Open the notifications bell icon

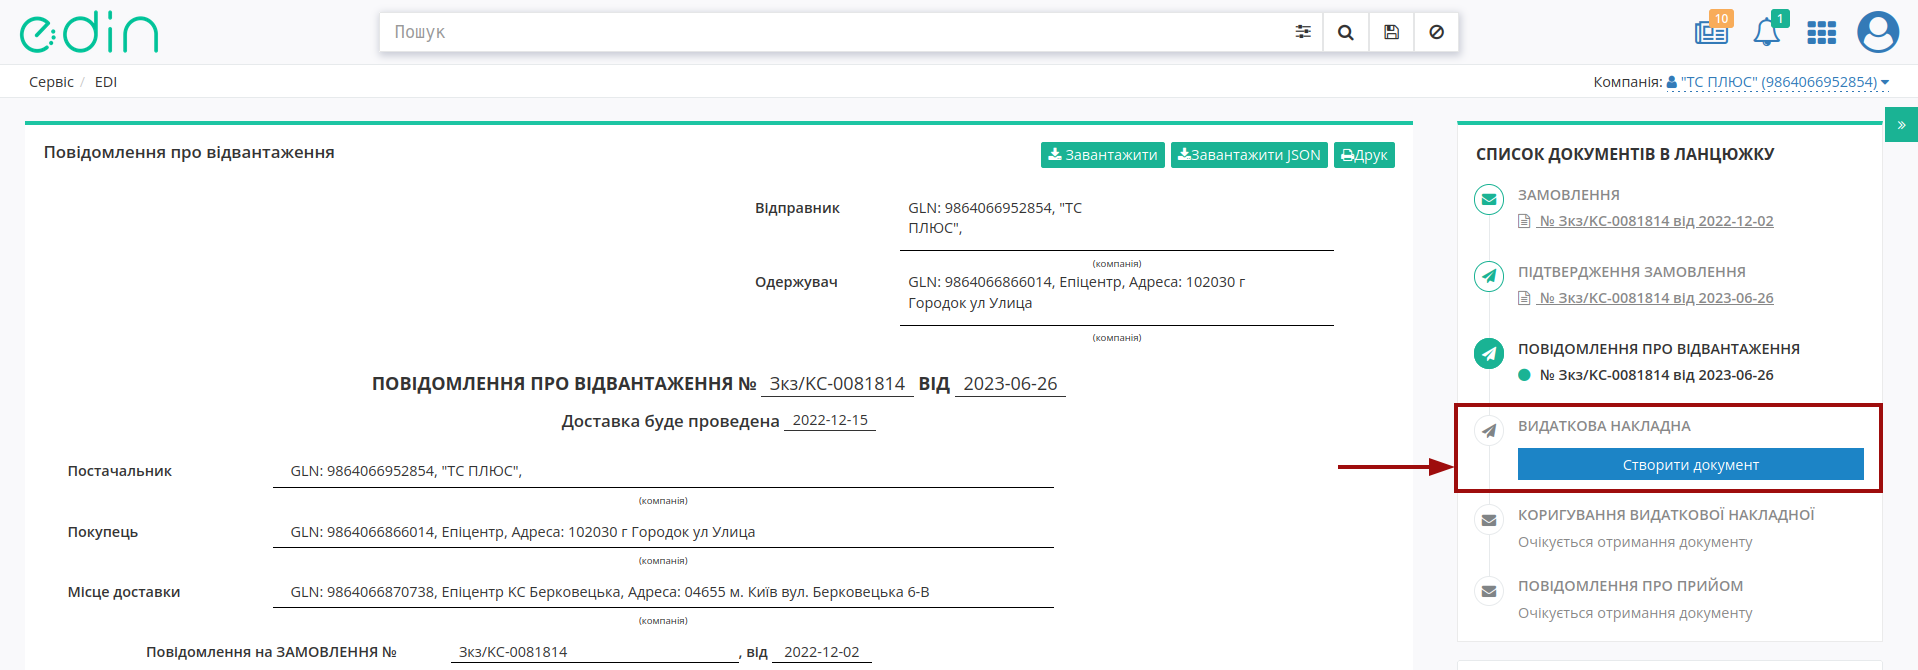[x=1767, y=32]
